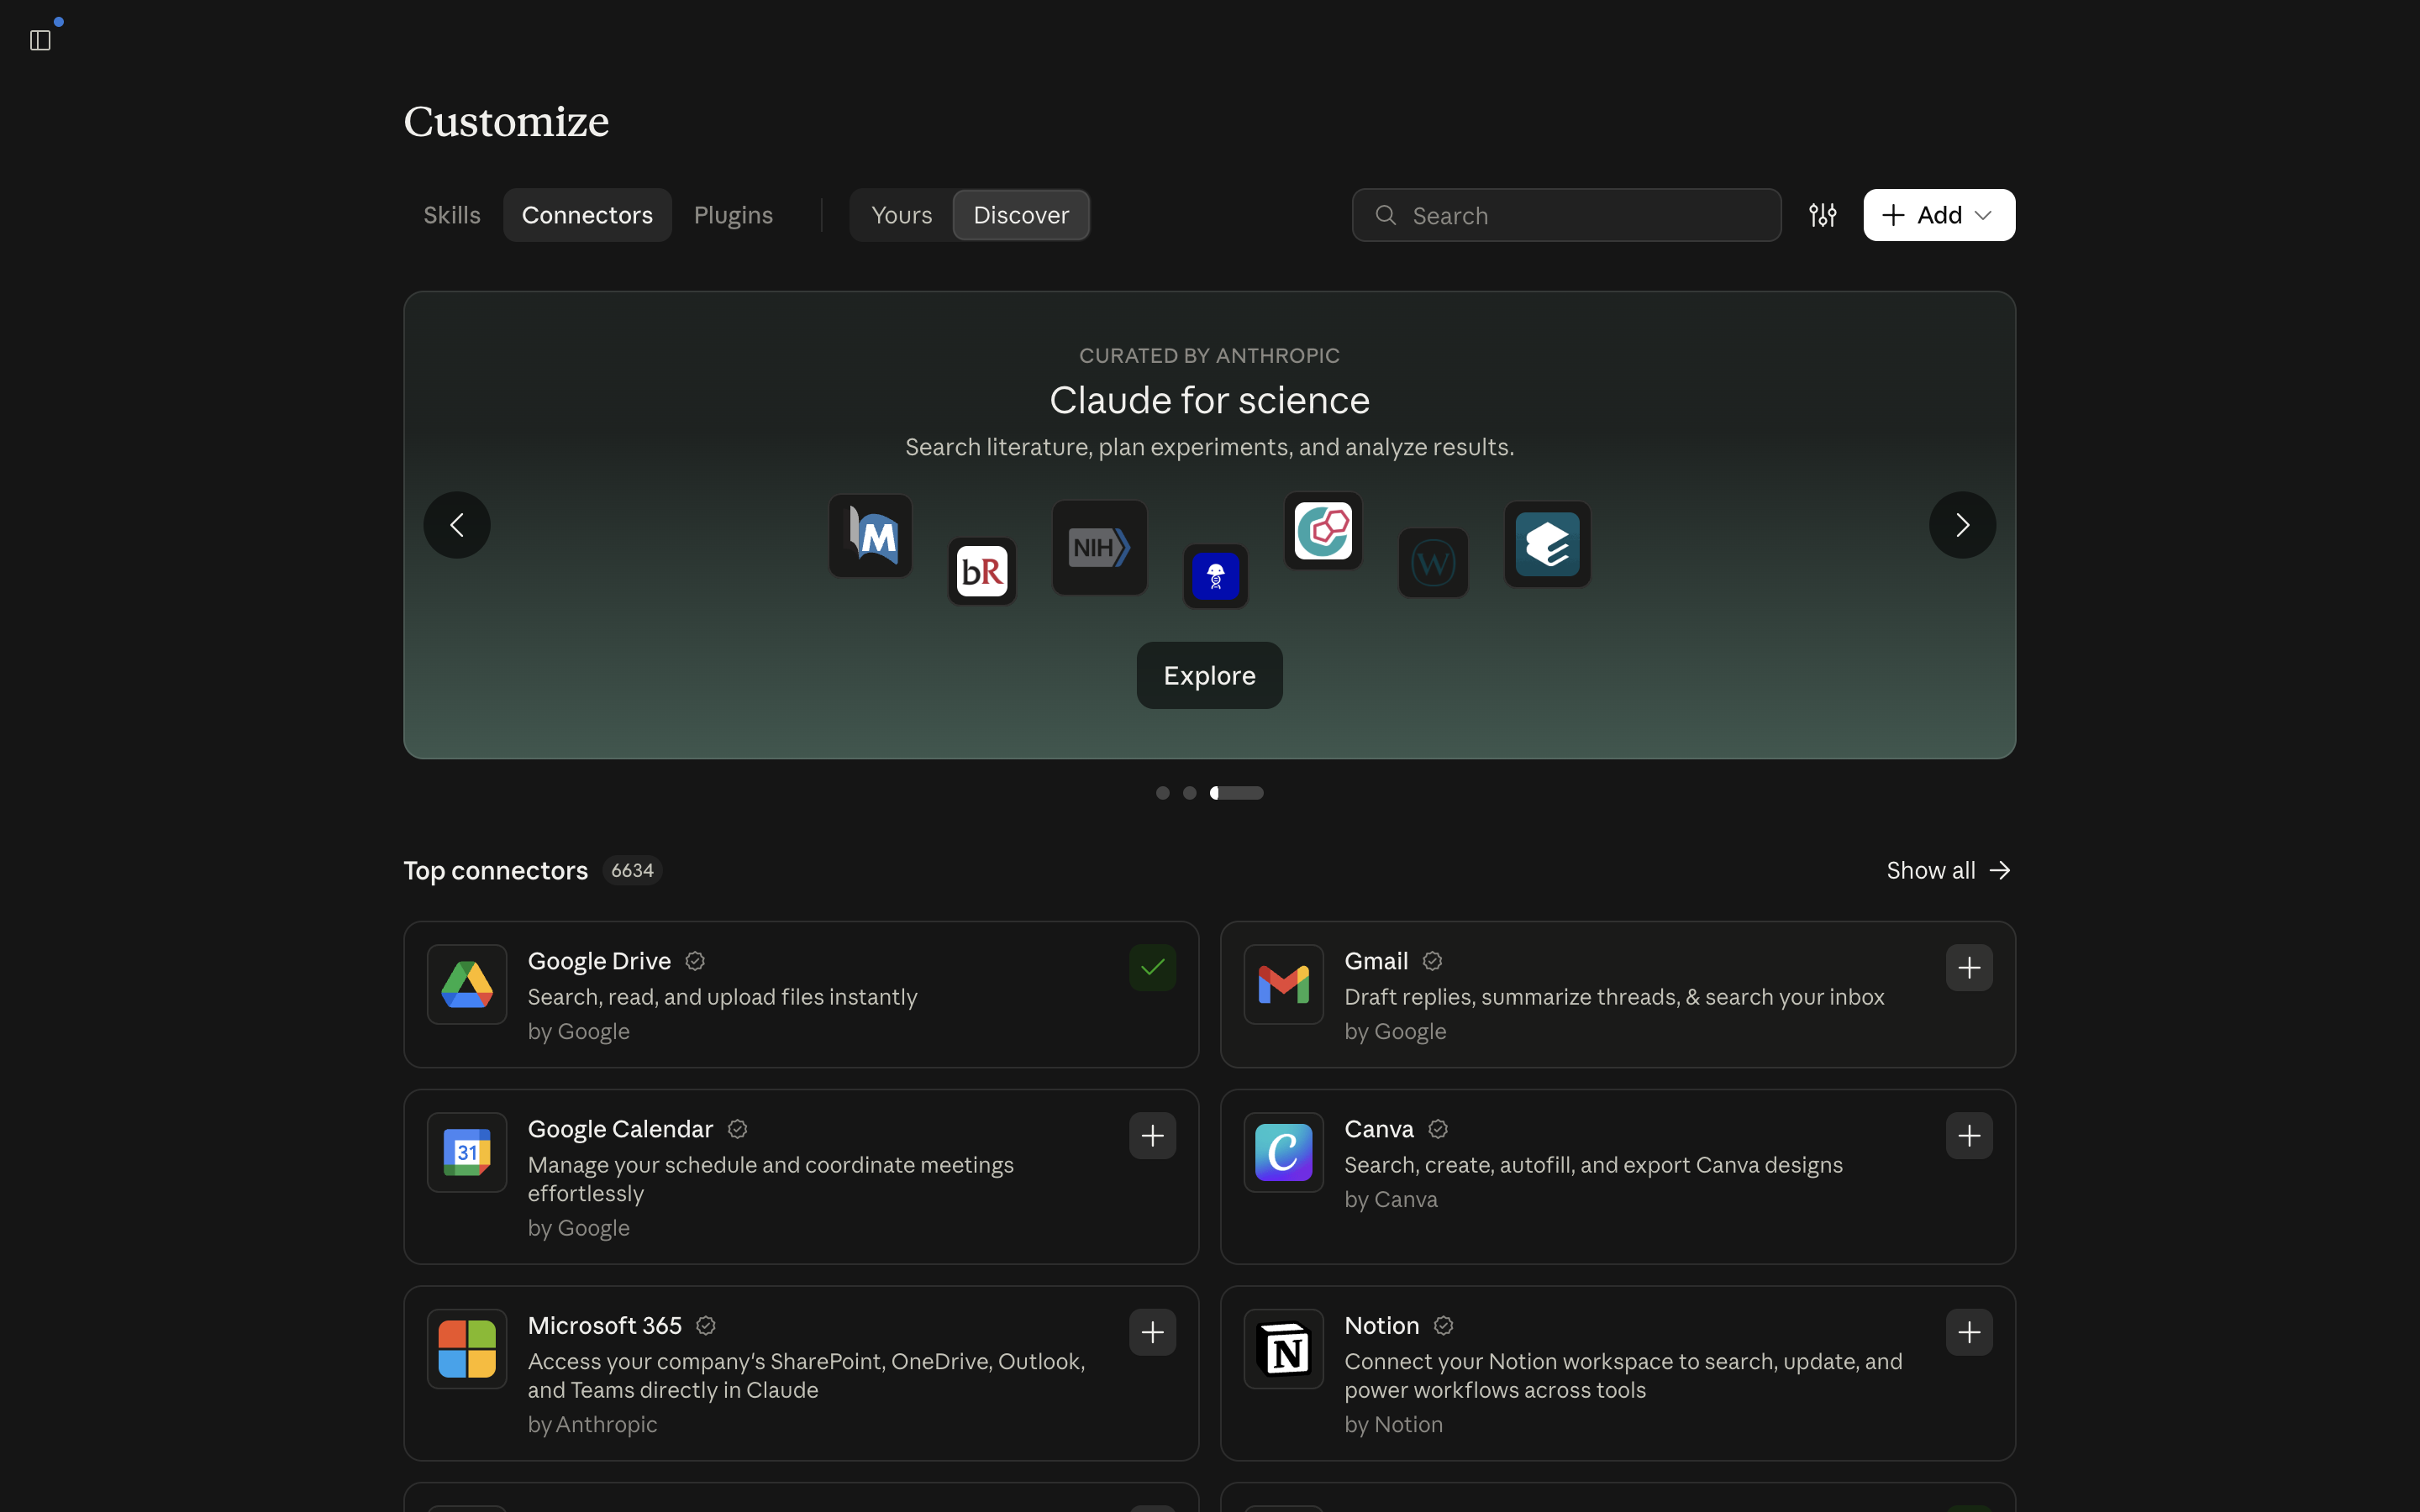Click the Notion connector title
The width and height of the screenshot is (2420, 1512).
point(1381,1326)
